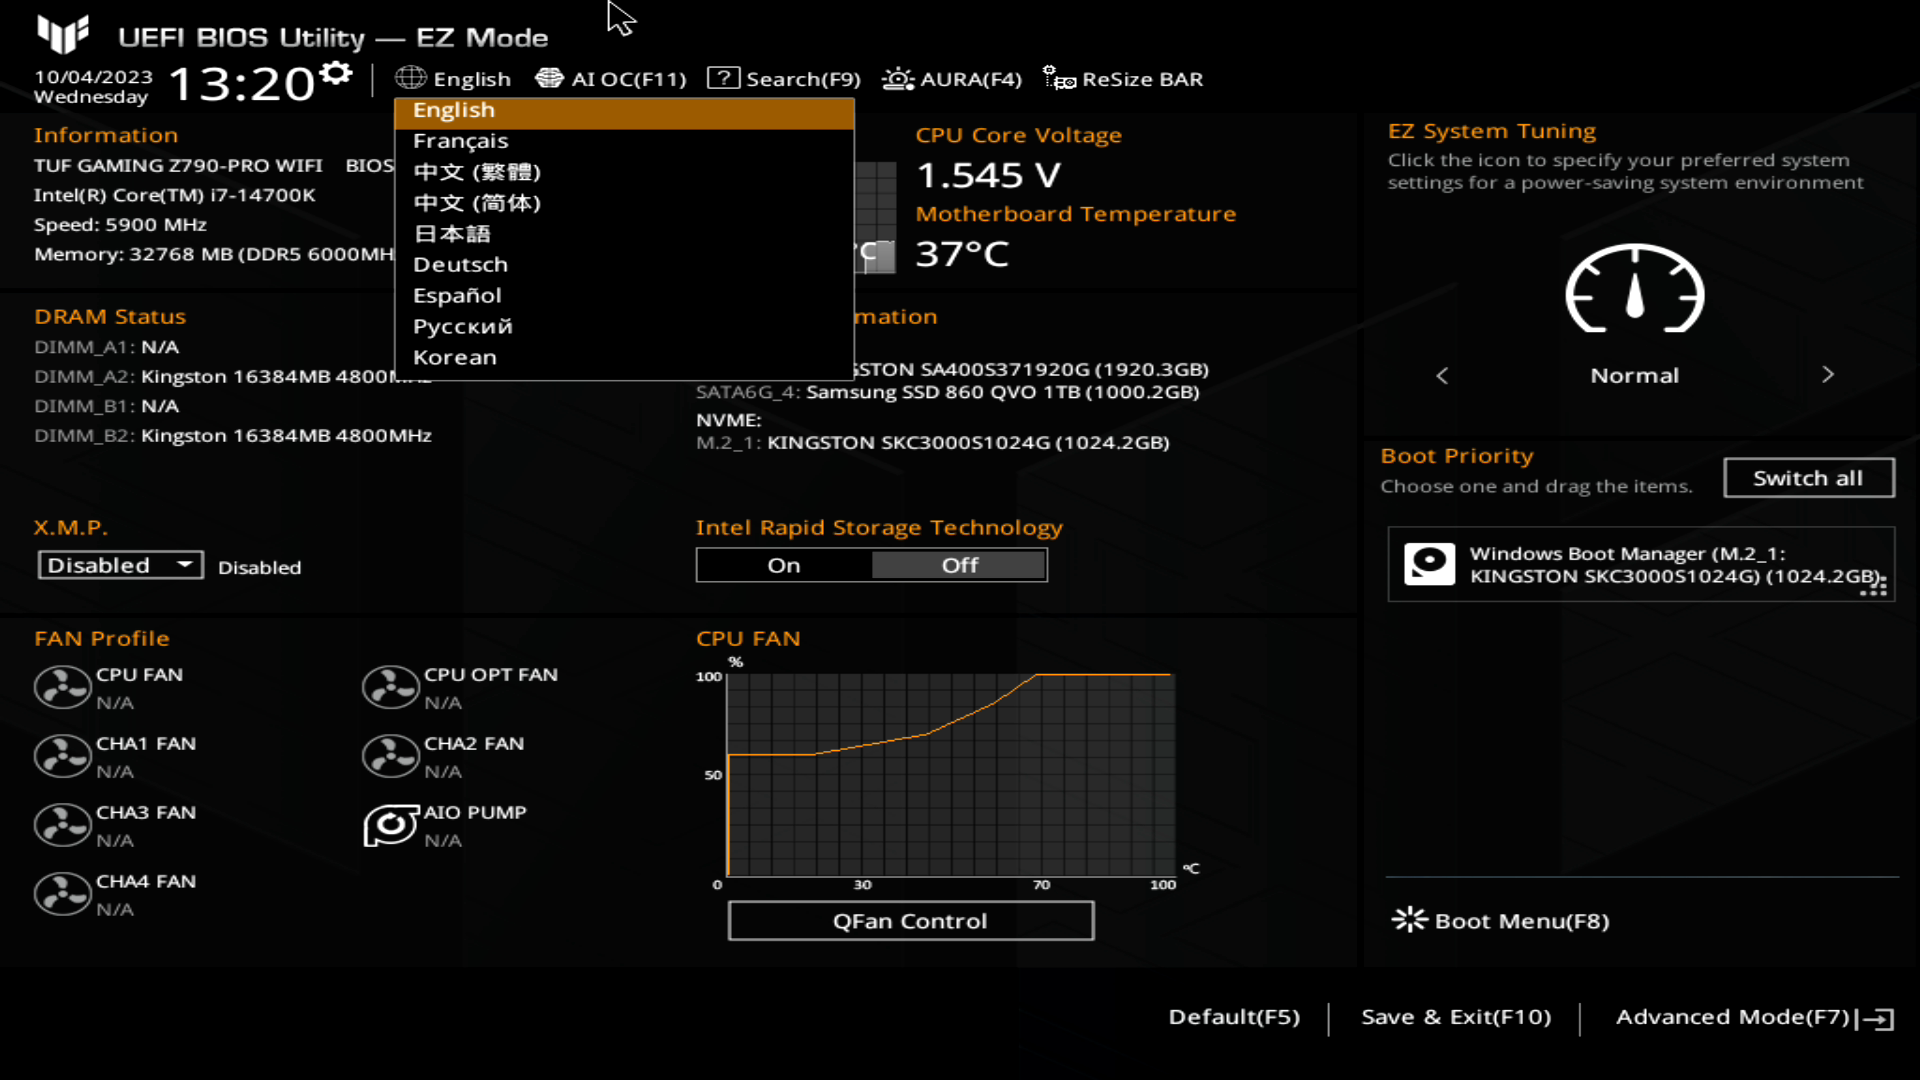Click the AURA light icon
The image size is (1920, 1080).
[898, 78]
